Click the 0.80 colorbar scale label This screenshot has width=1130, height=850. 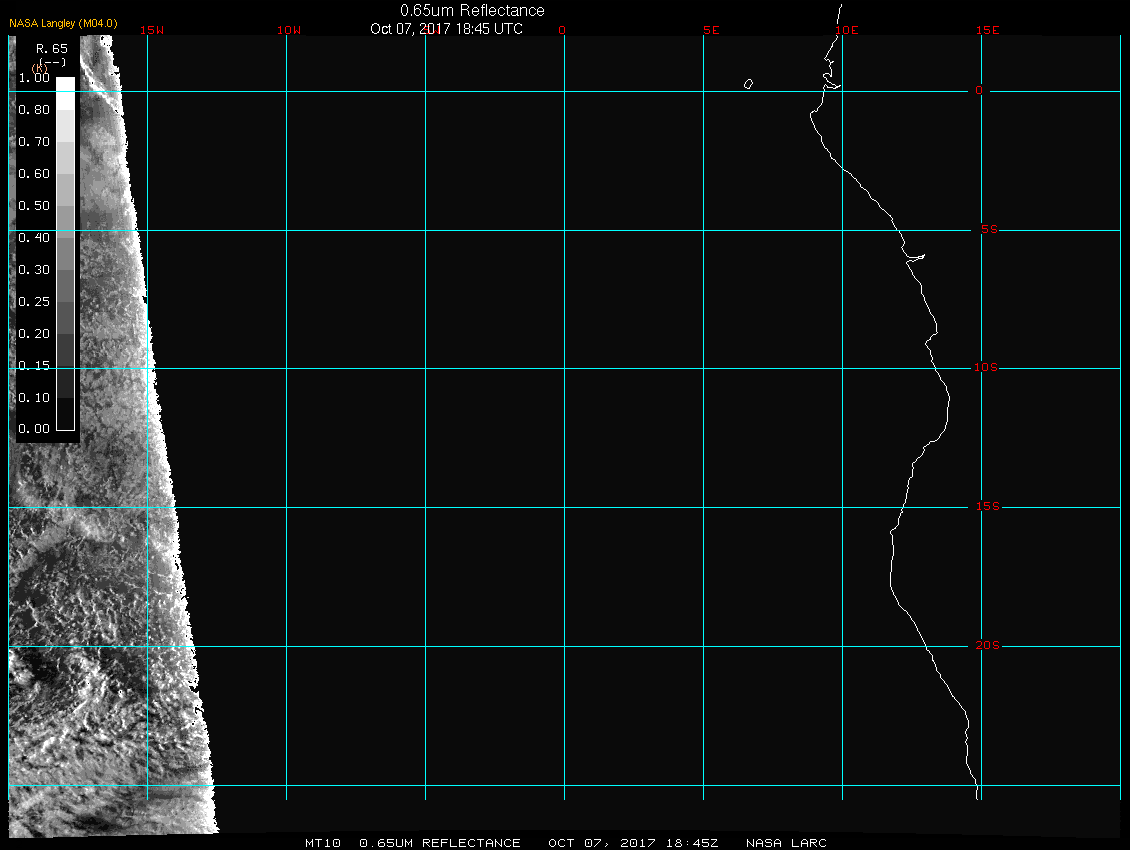[34, 110]
